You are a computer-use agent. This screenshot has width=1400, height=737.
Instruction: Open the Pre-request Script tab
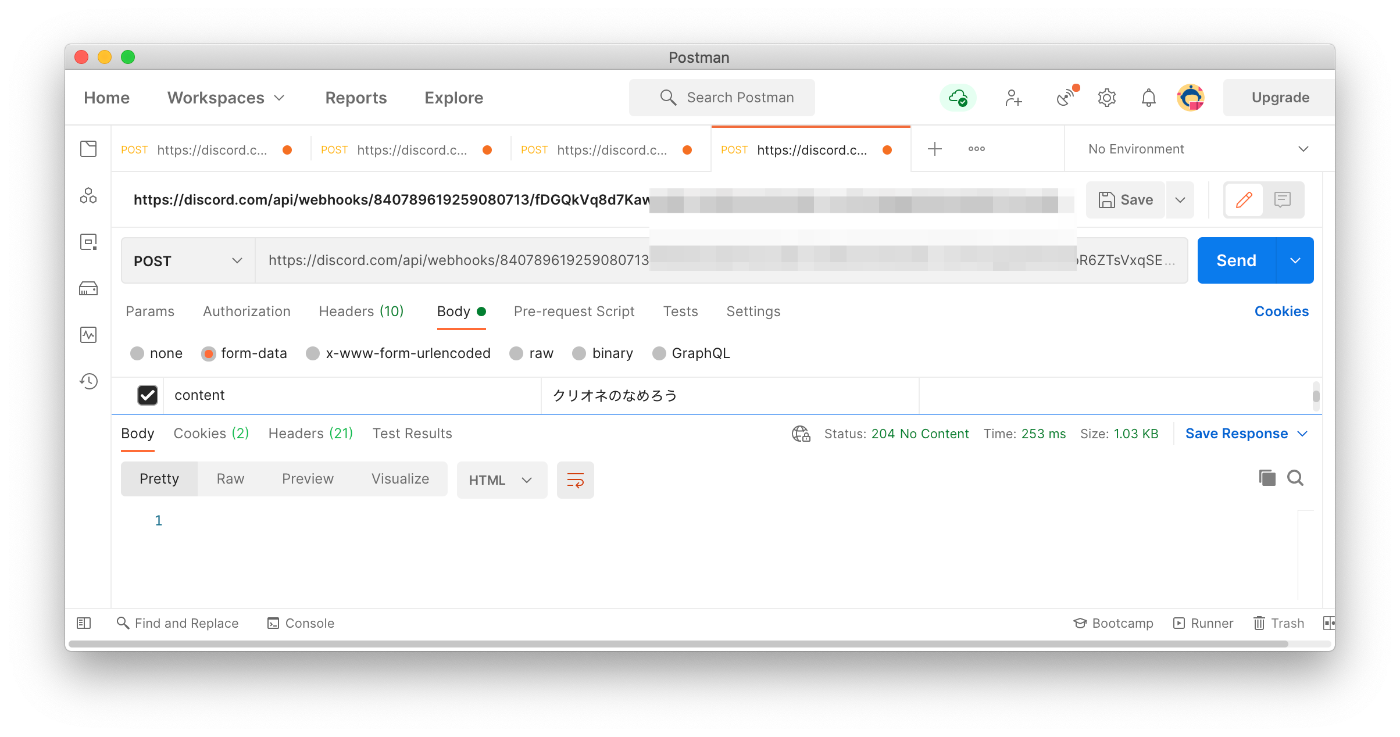[x=574, y=311]
